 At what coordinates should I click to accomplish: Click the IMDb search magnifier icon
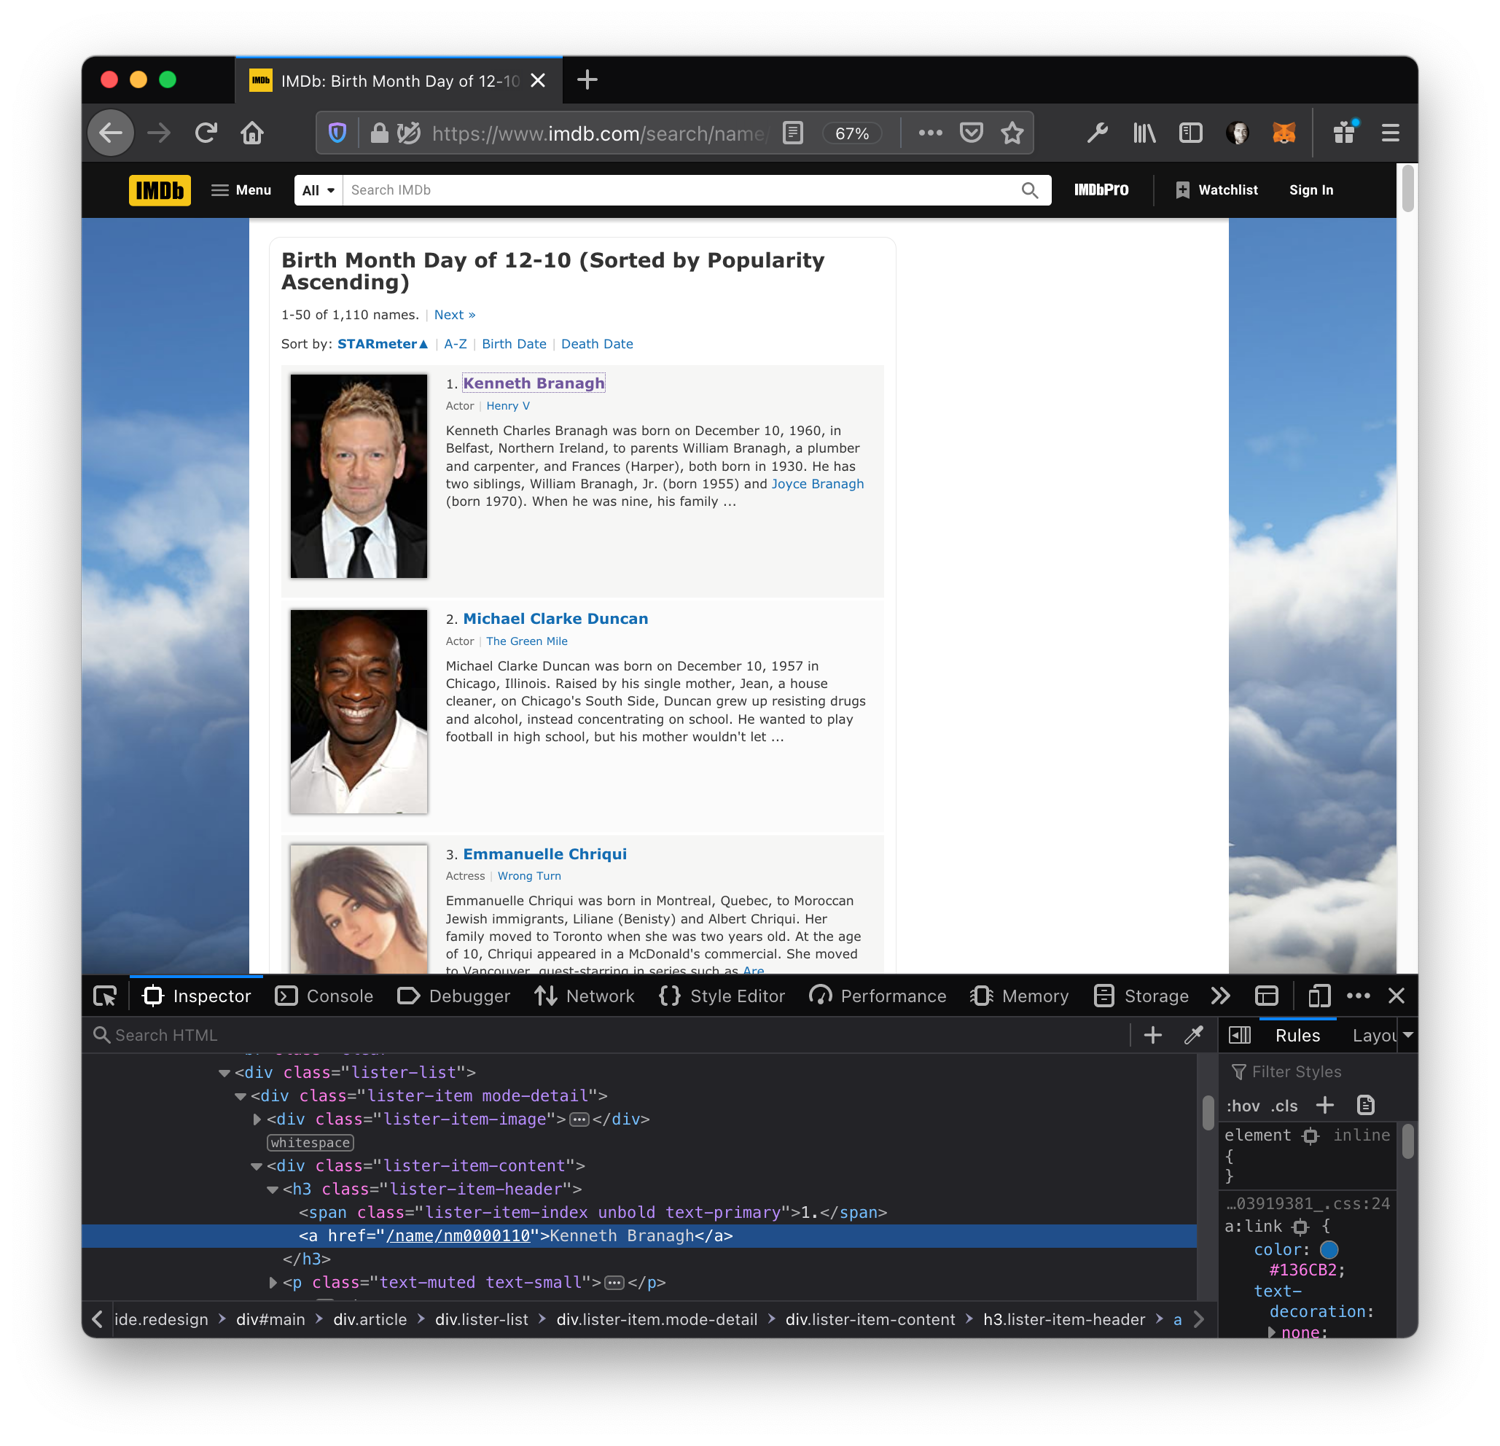(1029, 190)
